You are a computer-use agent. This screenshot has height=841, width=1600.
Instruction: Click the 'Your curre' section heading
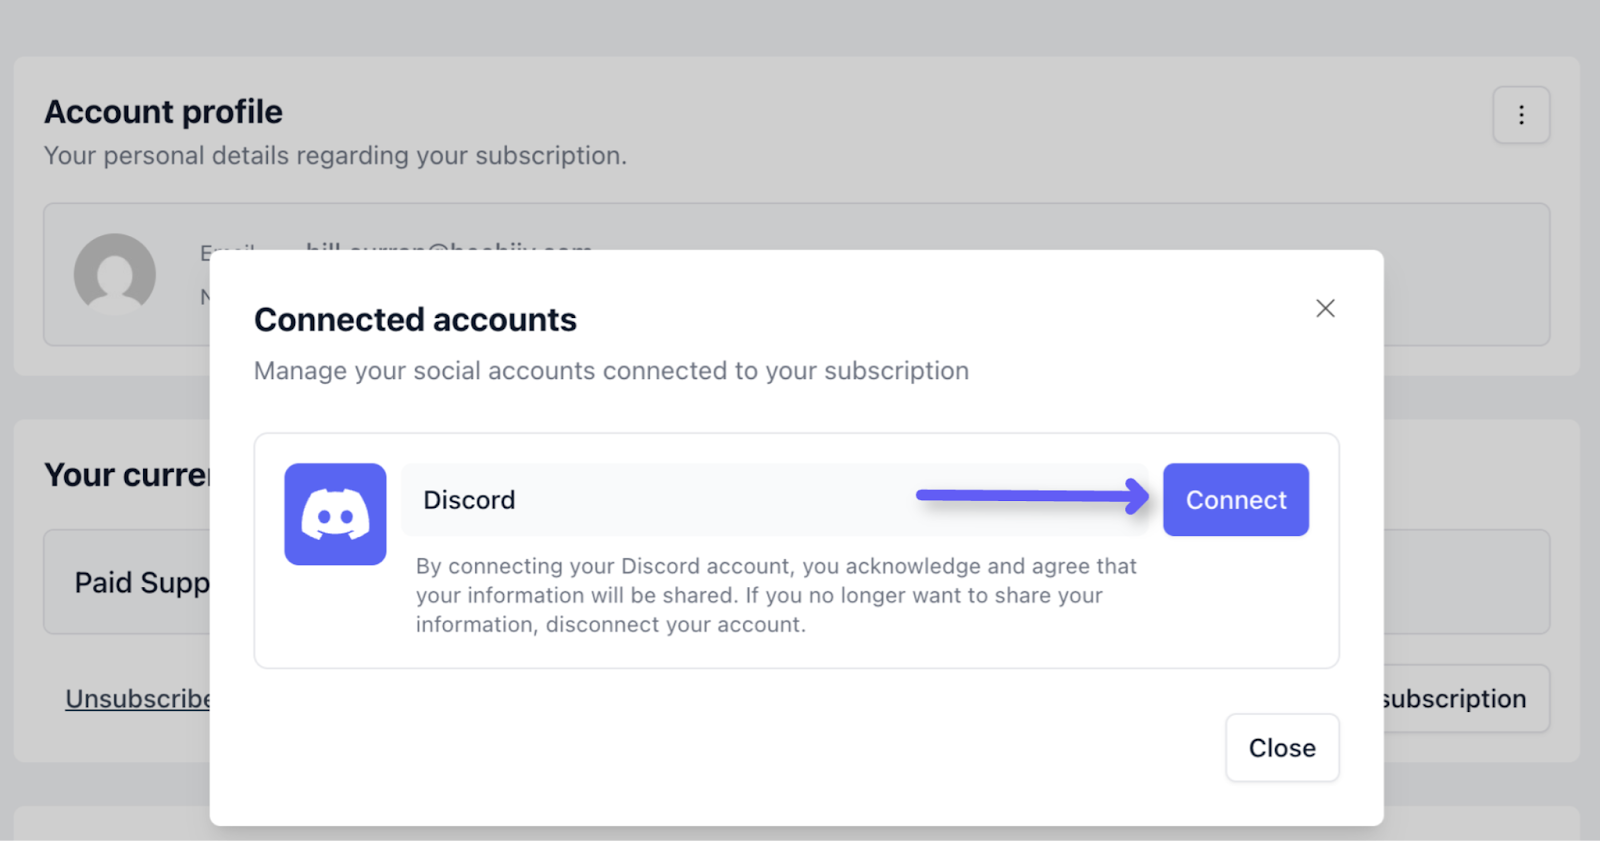tap(127, 475)
